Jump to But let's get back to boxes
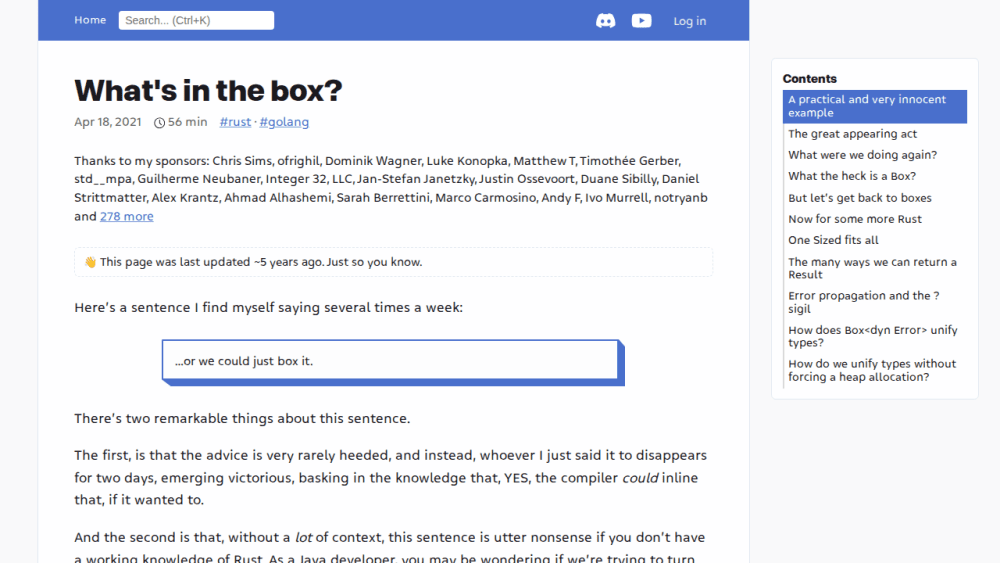Viewport: 1000px width, 563px height. [860, 198]
